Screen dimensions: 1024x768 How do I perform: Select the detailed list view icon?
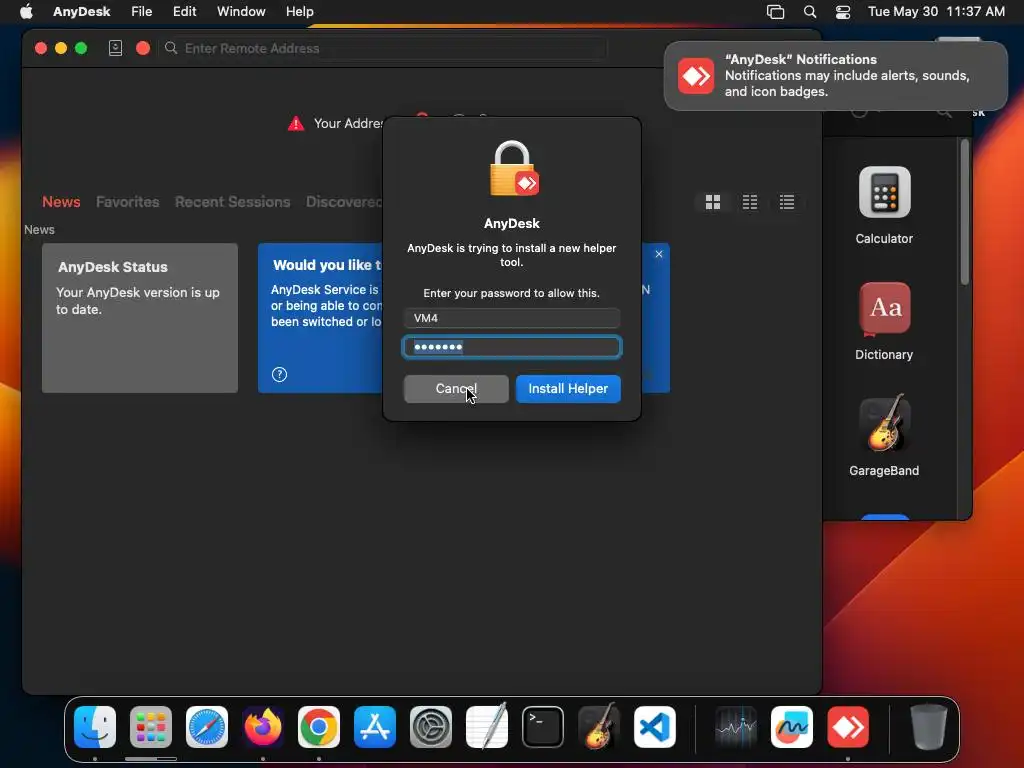(787, 202)
